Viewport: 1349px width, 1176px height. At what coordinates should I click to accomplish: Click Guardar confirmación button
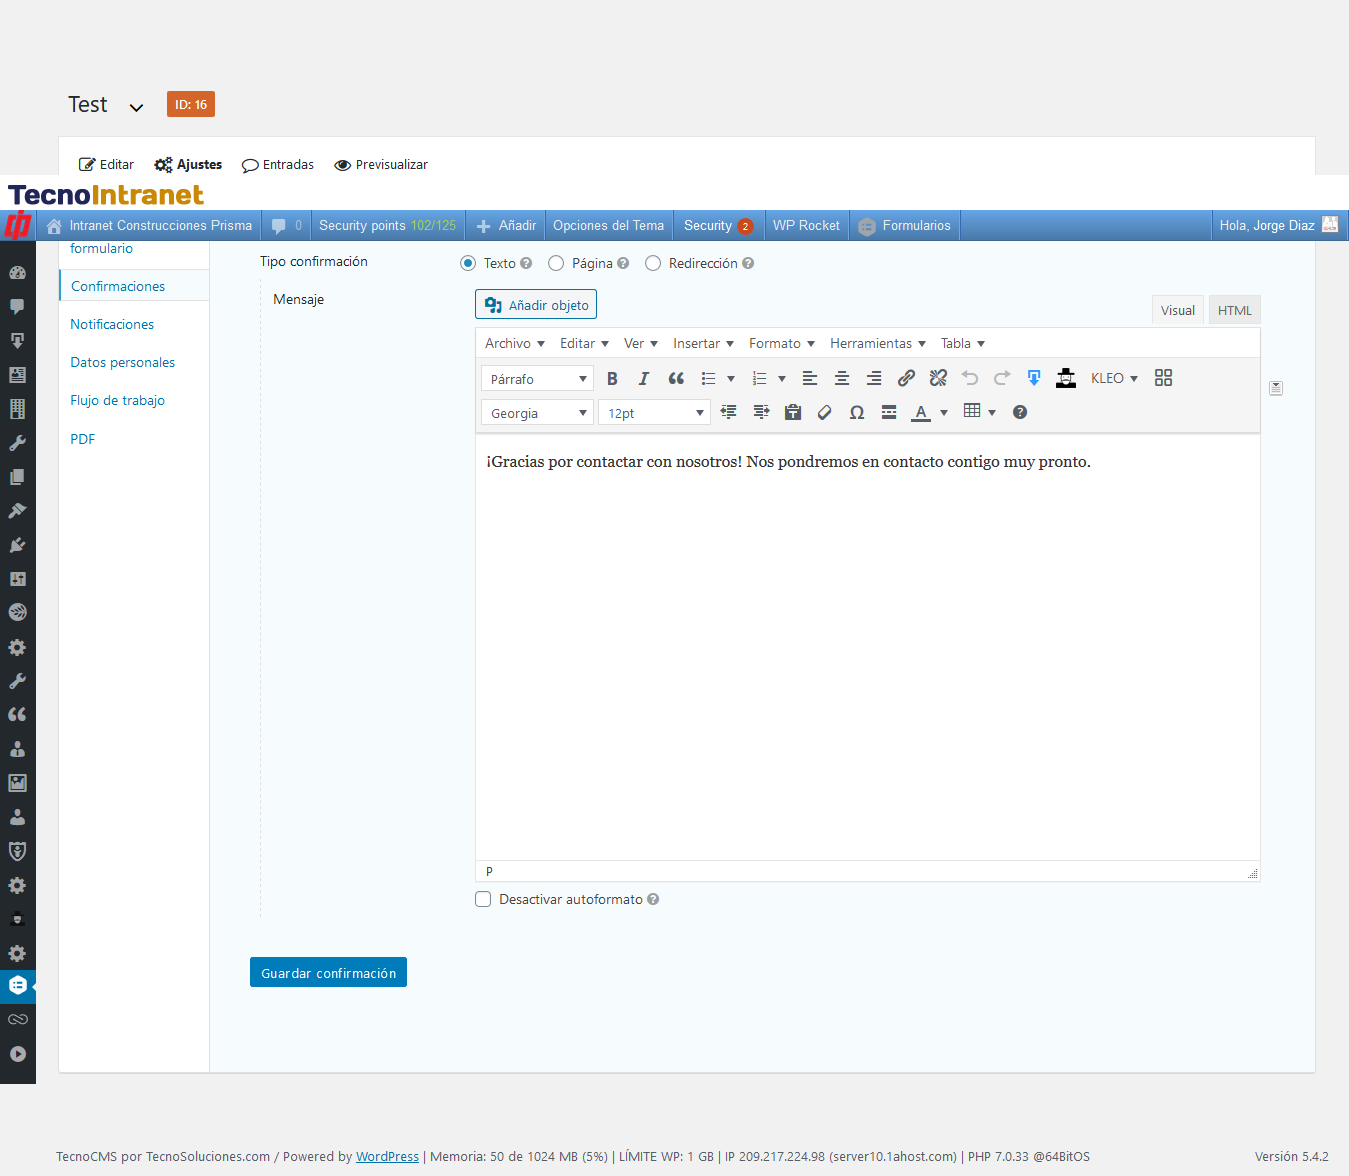(328, 973)
